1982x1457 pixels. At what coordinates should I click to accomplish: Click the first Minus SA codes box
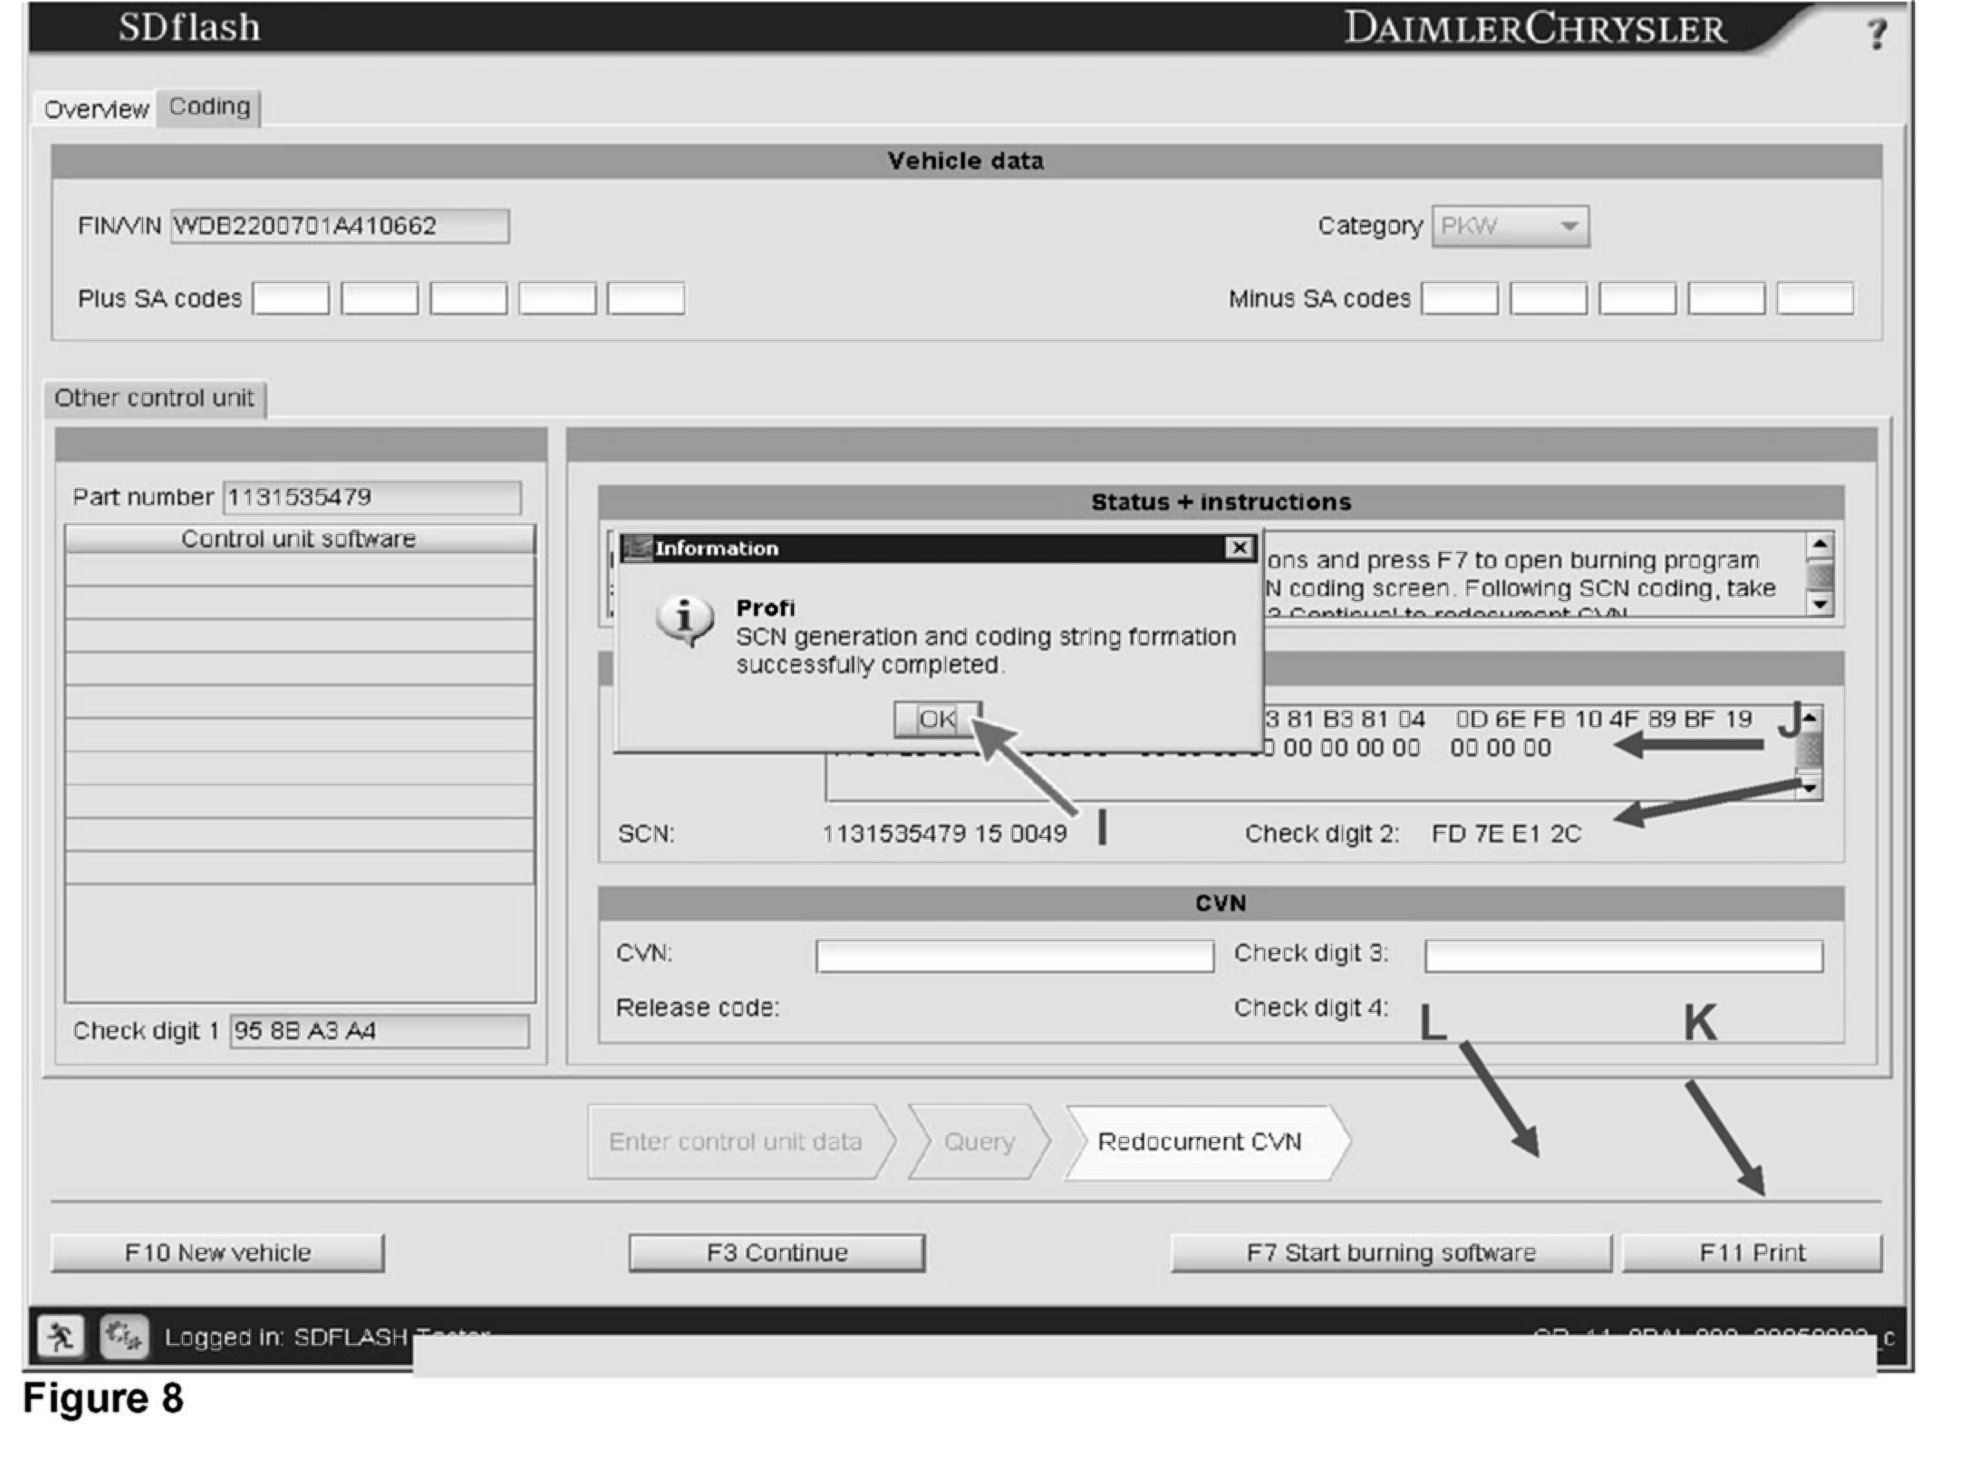(x=1460, y=298)
